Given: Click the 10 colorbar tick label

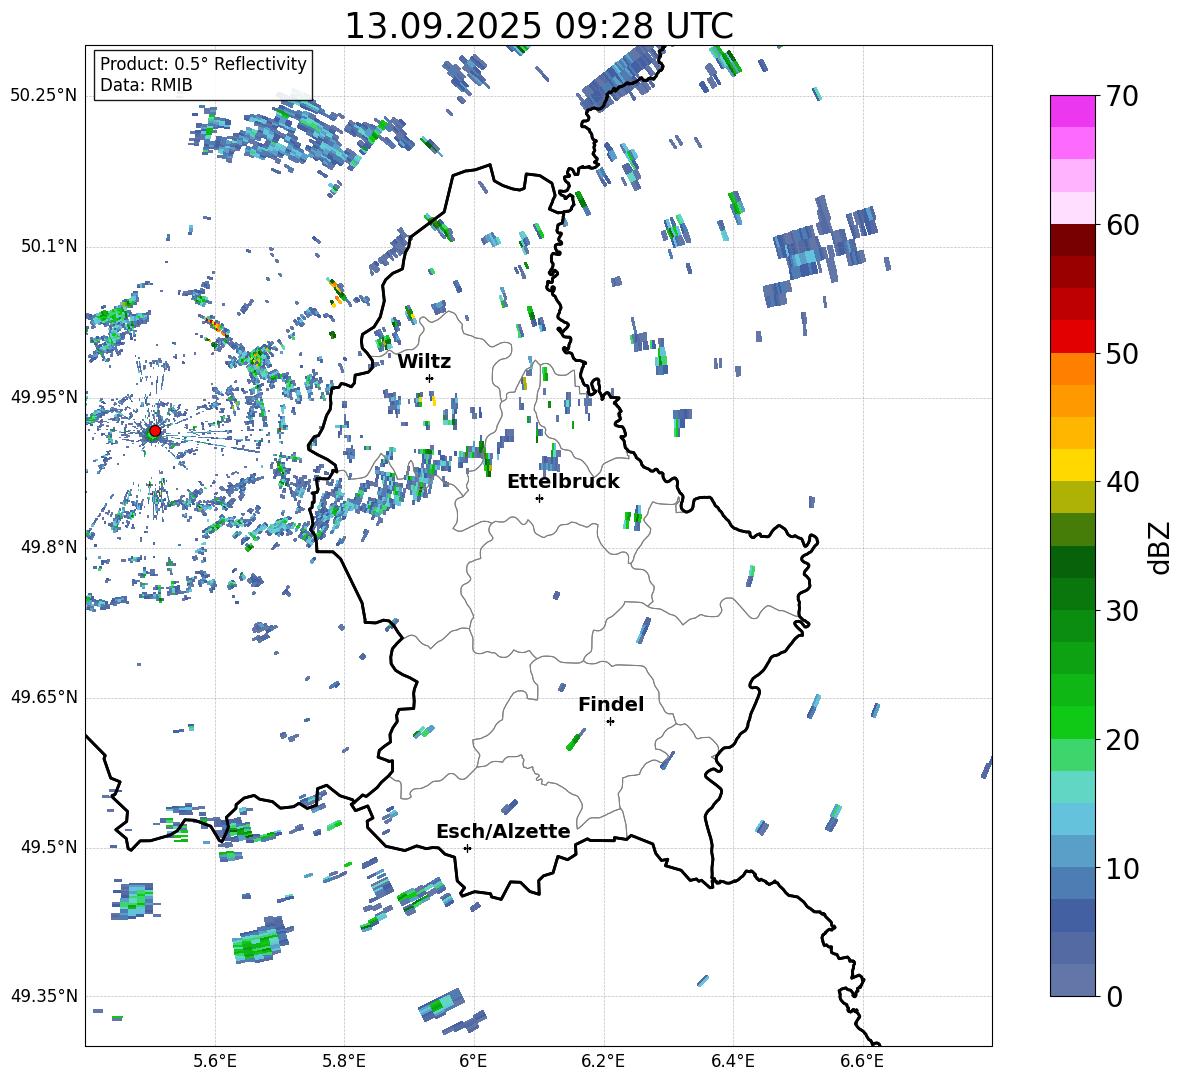Looking at the screenshot, I should point(1122,868).
